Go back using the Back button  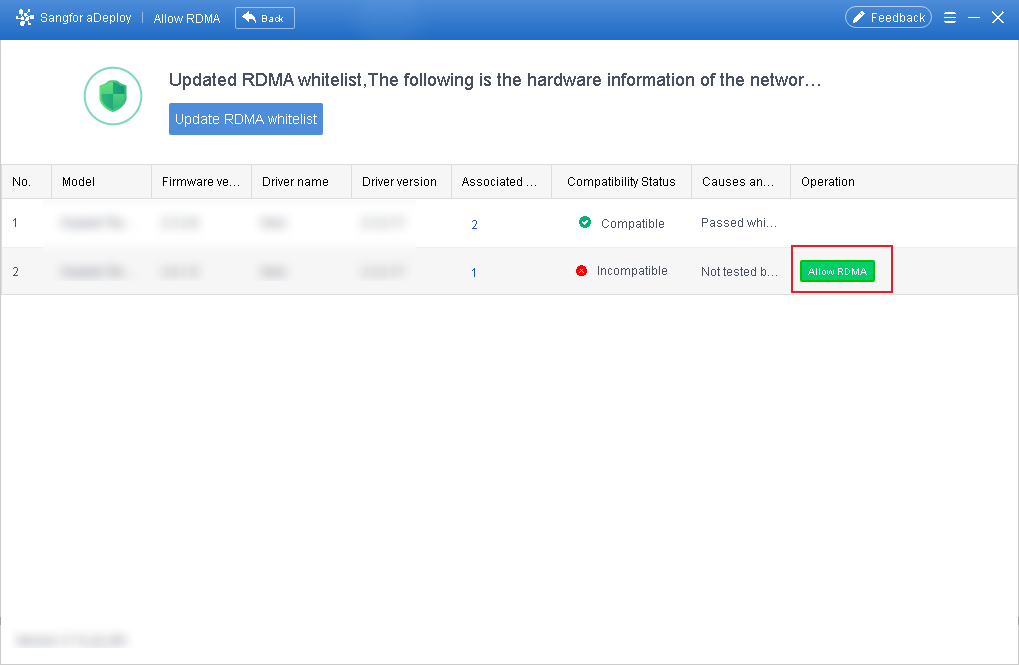point(264,18)
